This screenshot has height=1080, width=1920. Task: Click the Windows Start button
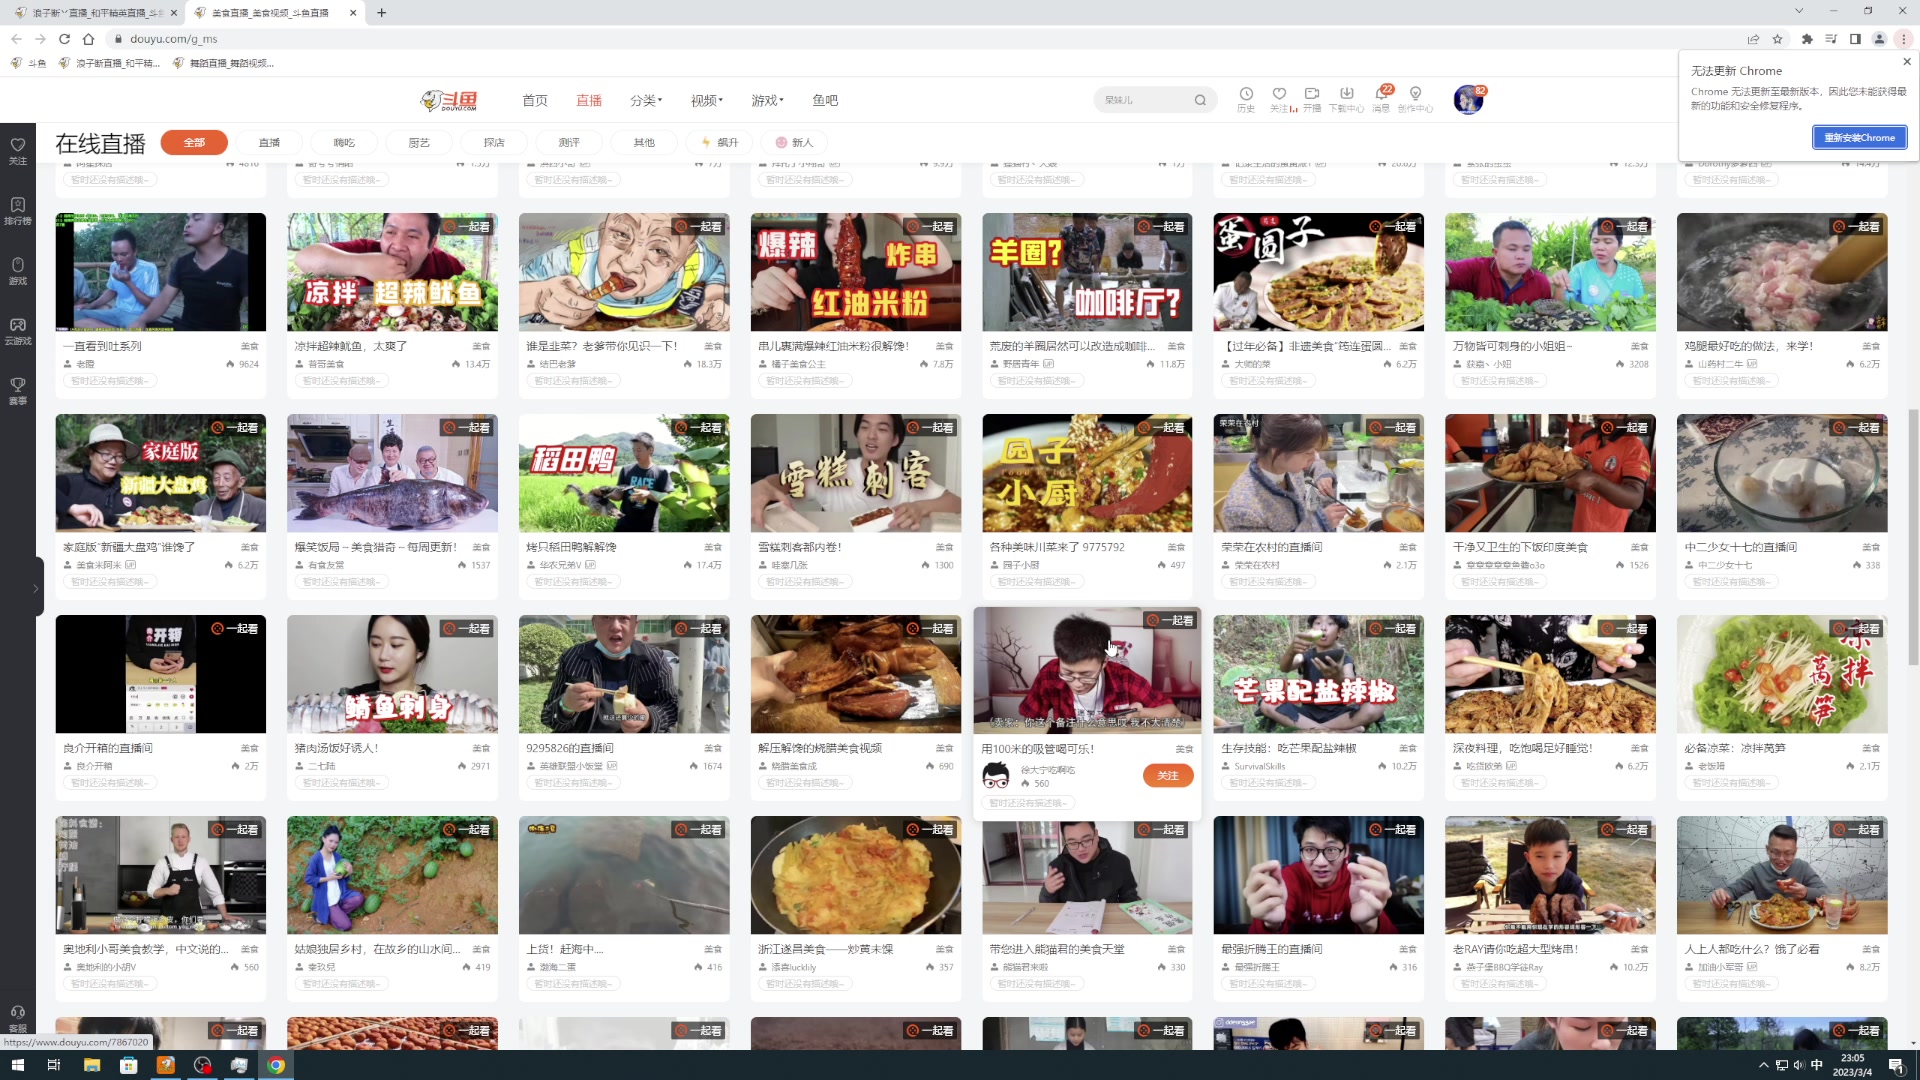click(17, 1065)
